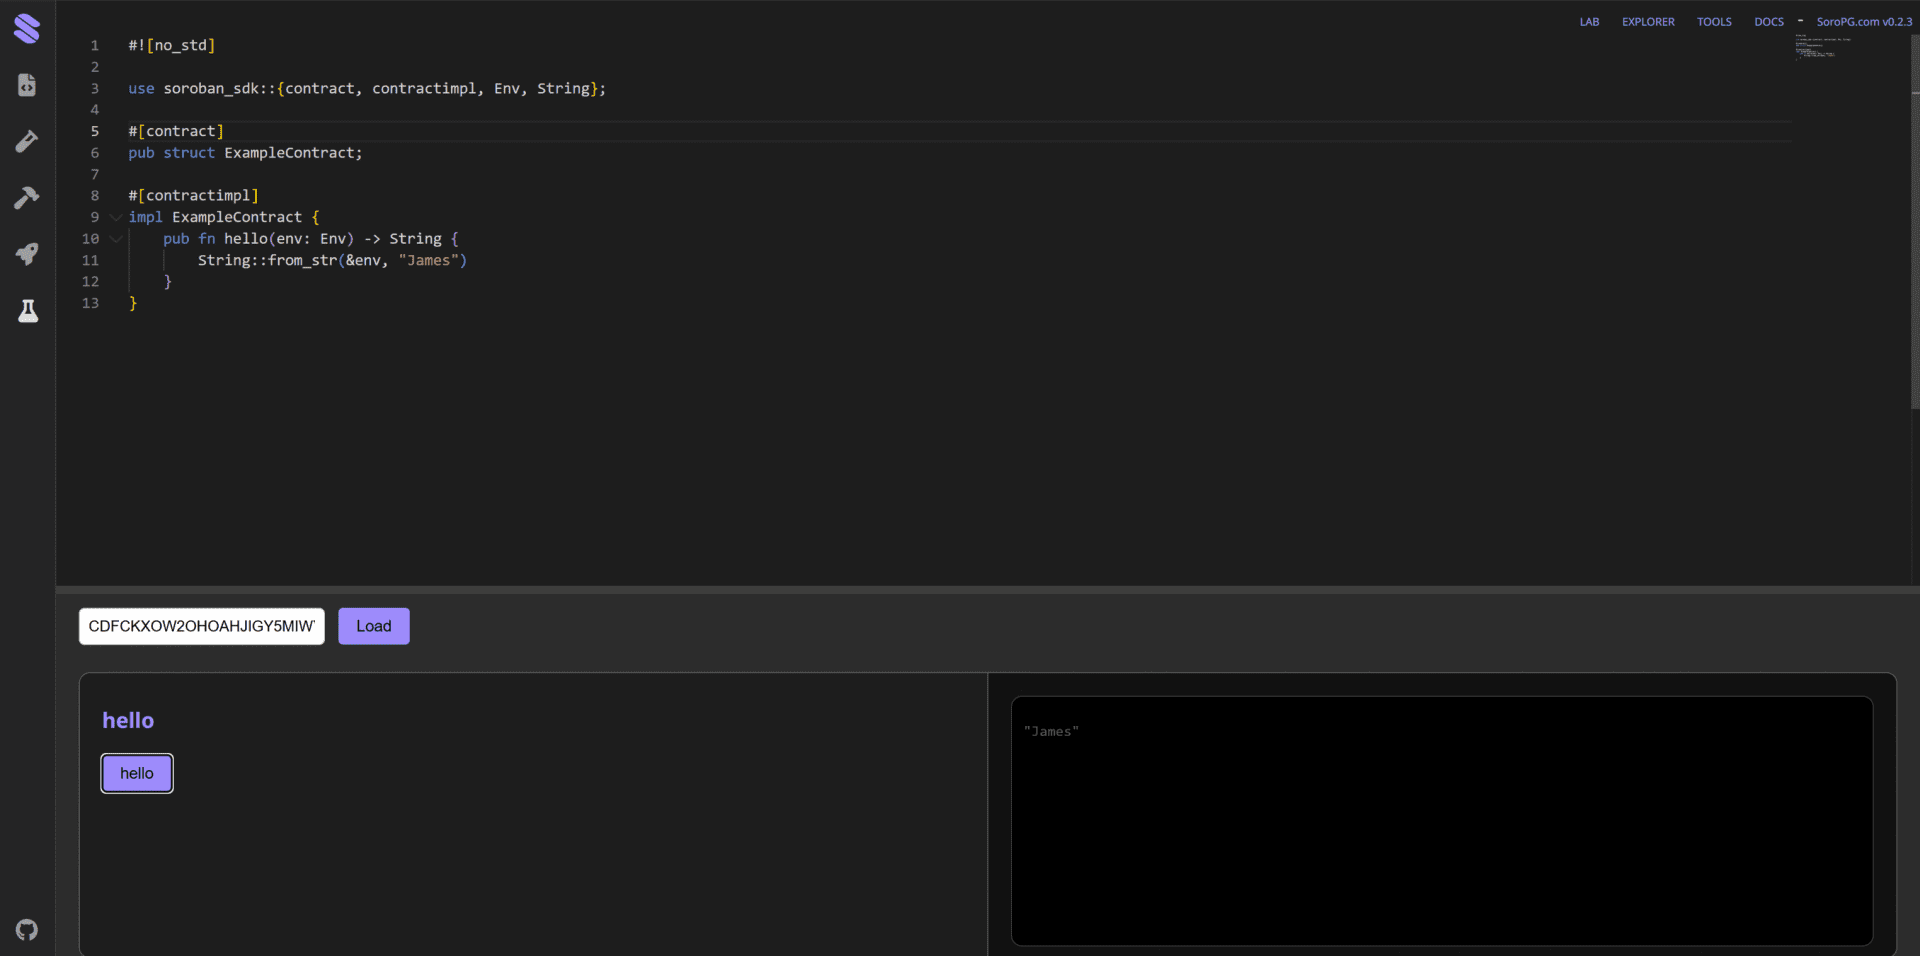Open the DOCS menu link
The height and width of the screenshot is (956, 1920).
coord(1768,22)
